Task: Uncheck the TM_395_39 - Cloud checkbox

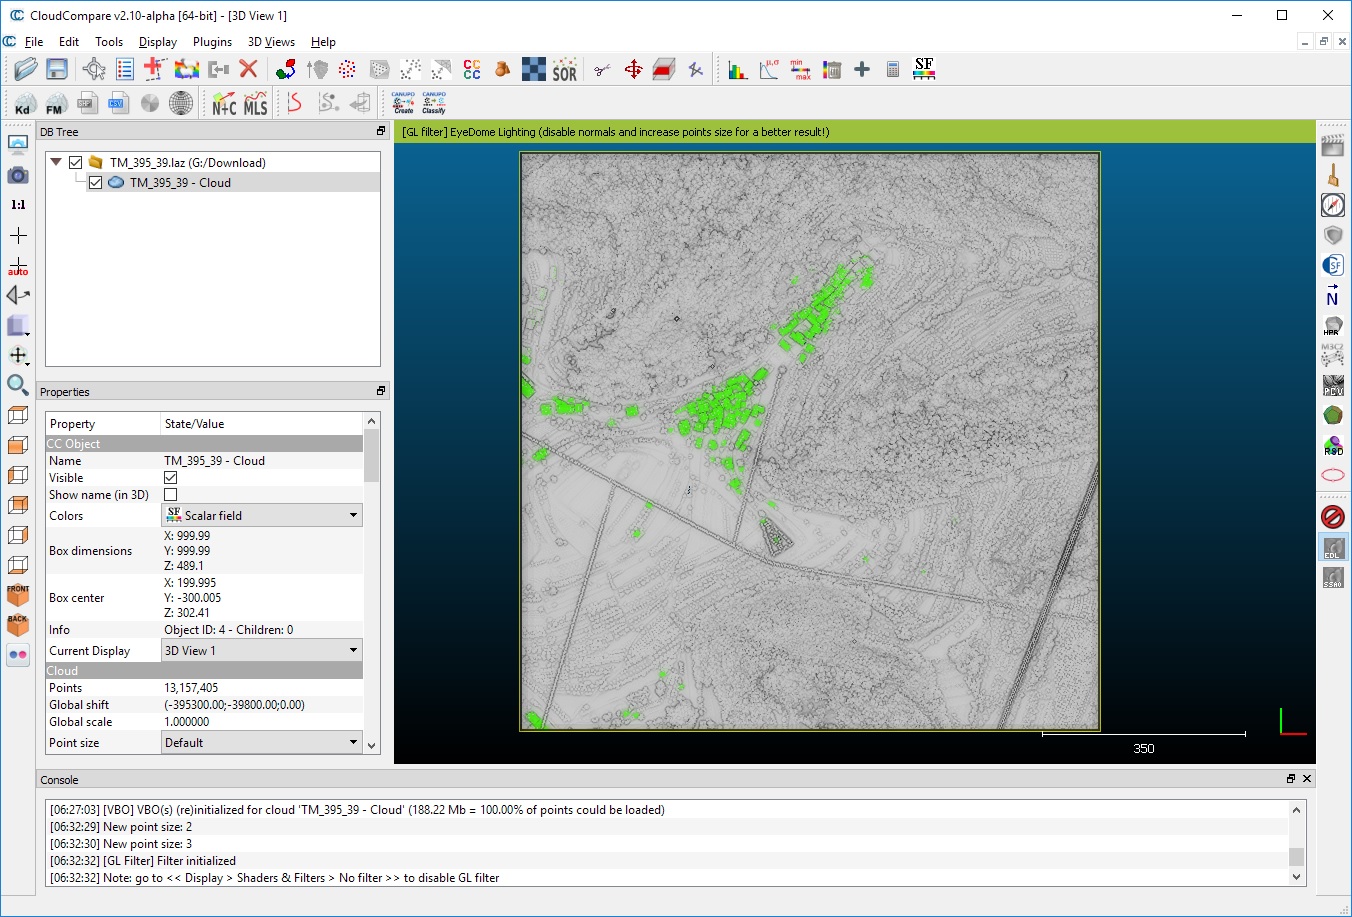Action: 95,182
